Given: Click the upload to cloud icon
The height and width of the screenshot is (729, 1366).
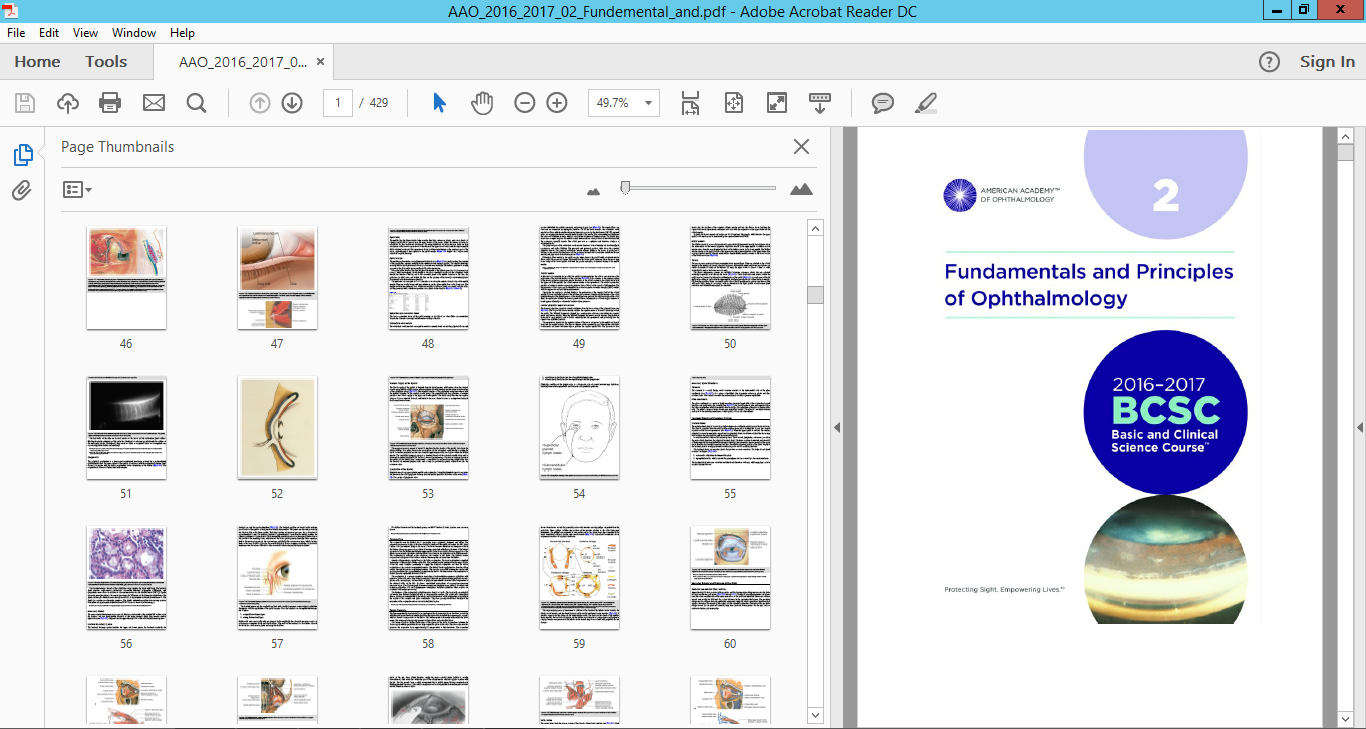Looking at the screenshot, I should tap(68, 103).
